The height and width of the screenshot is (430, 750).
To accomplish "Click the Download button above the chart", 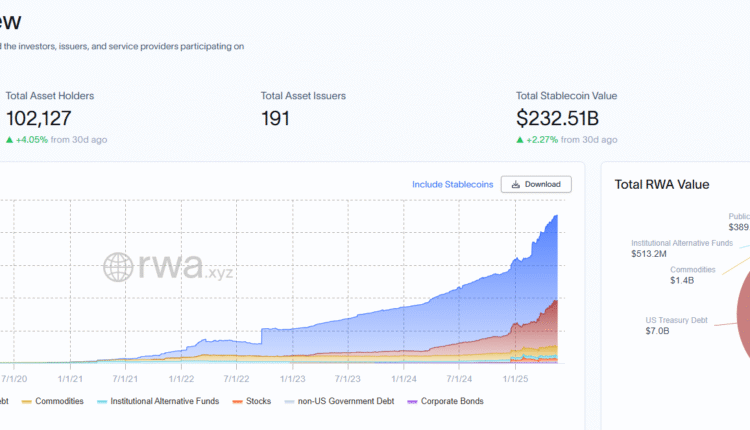I will point(536,184).
